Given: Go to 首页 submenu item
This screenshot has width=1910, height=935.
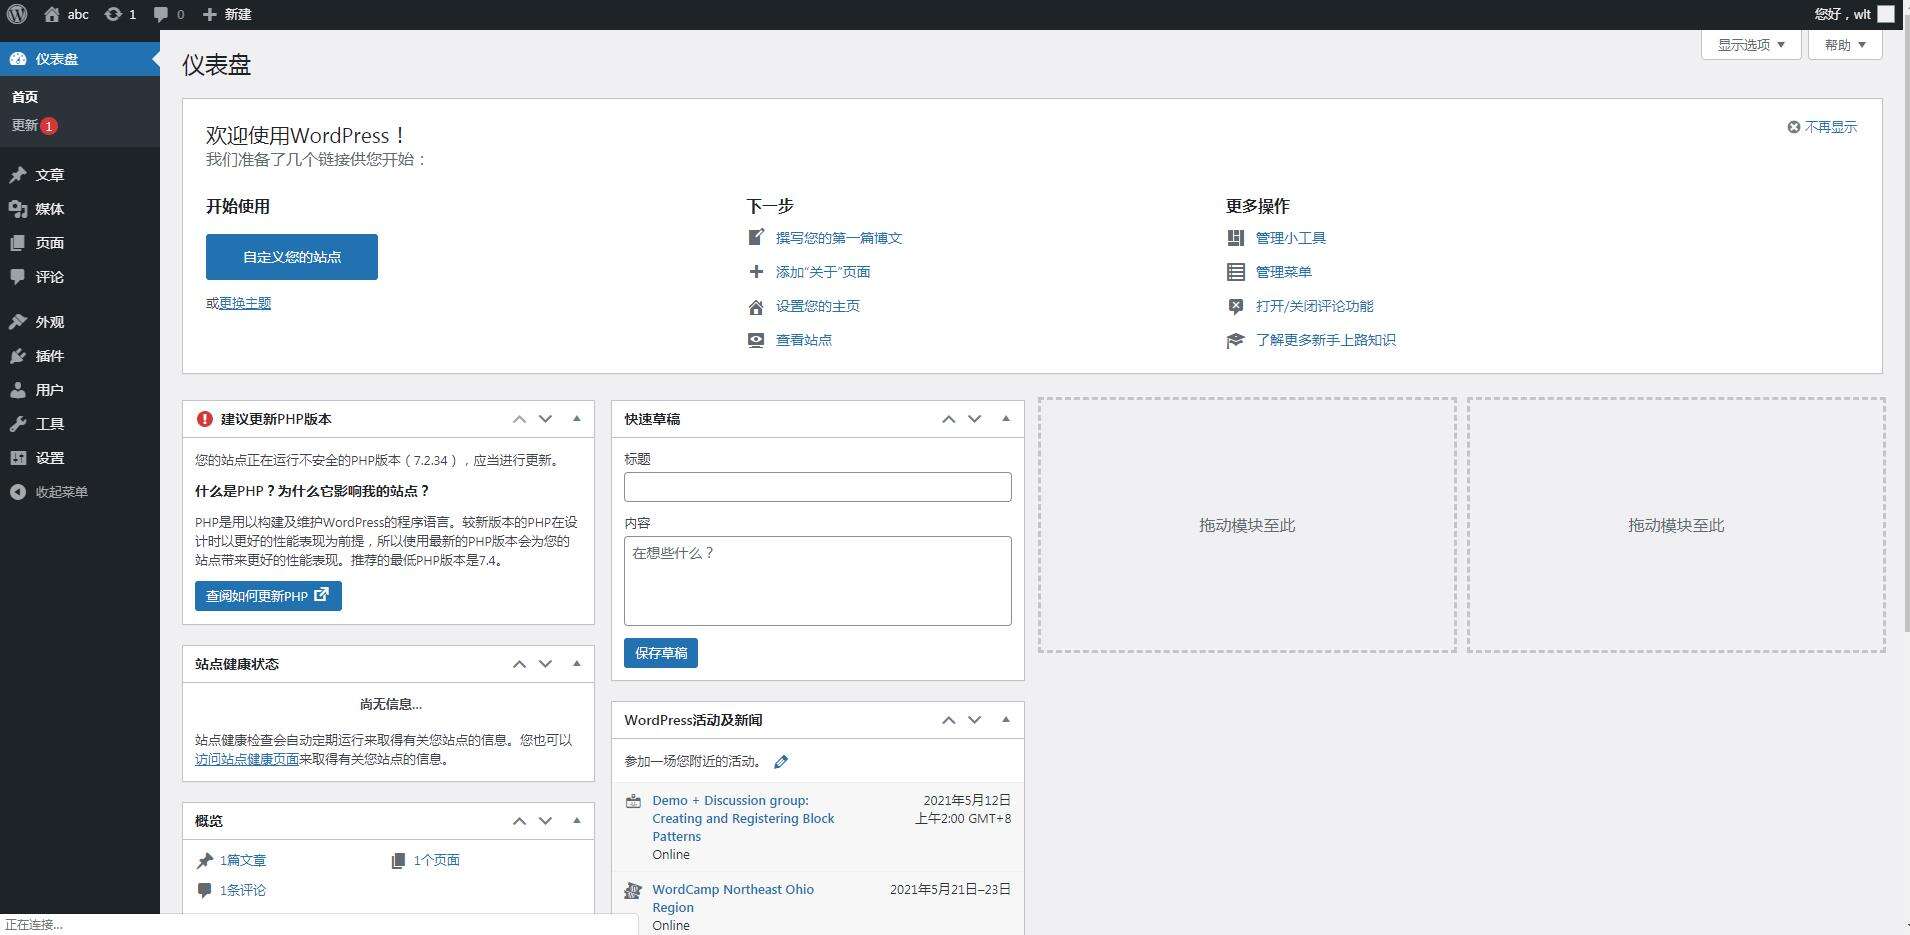Looking at the screenshot, I should pos(25,97).
